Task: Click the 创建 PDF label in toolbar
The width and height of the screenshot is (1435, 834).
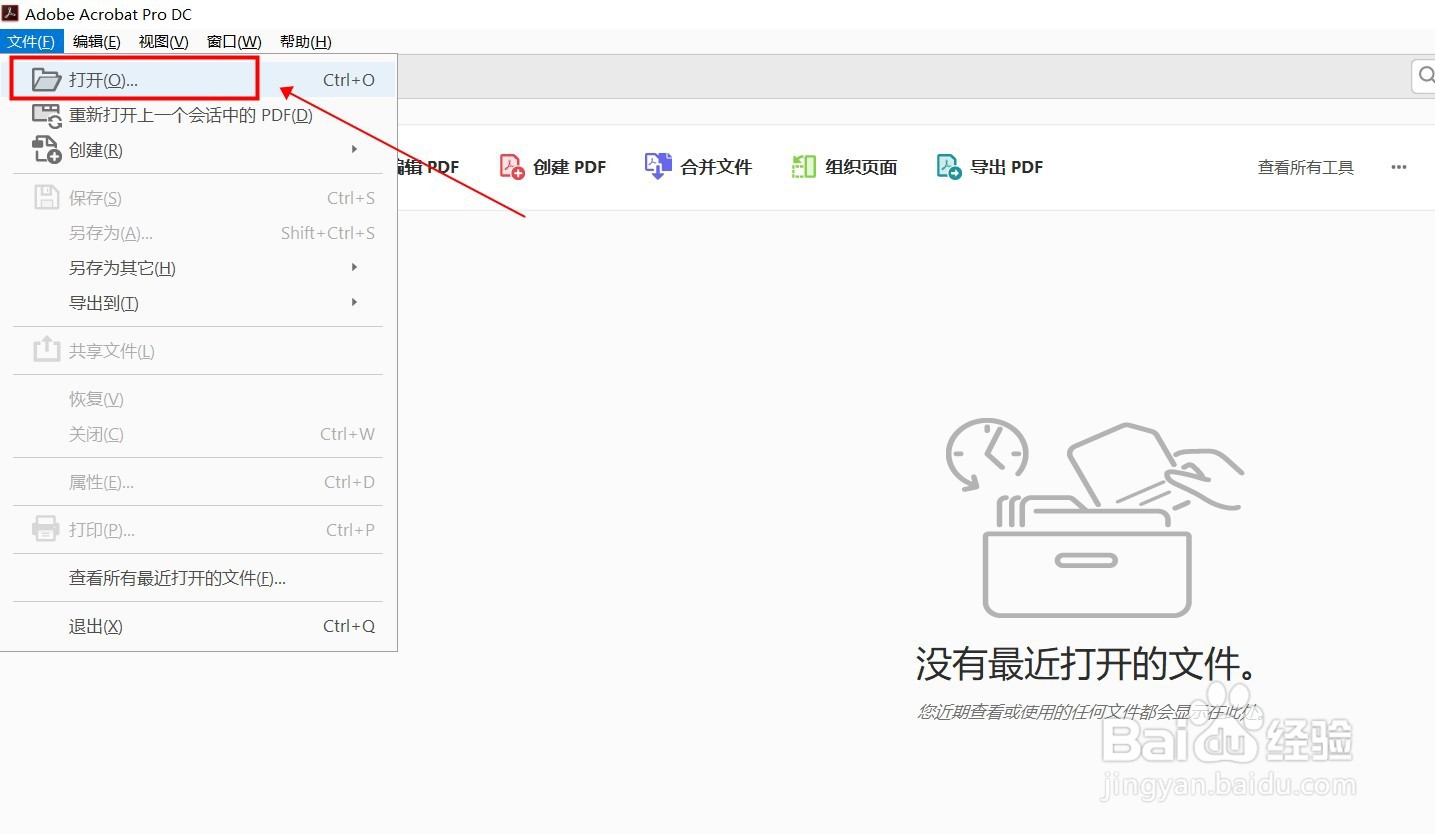Action: 570,167
